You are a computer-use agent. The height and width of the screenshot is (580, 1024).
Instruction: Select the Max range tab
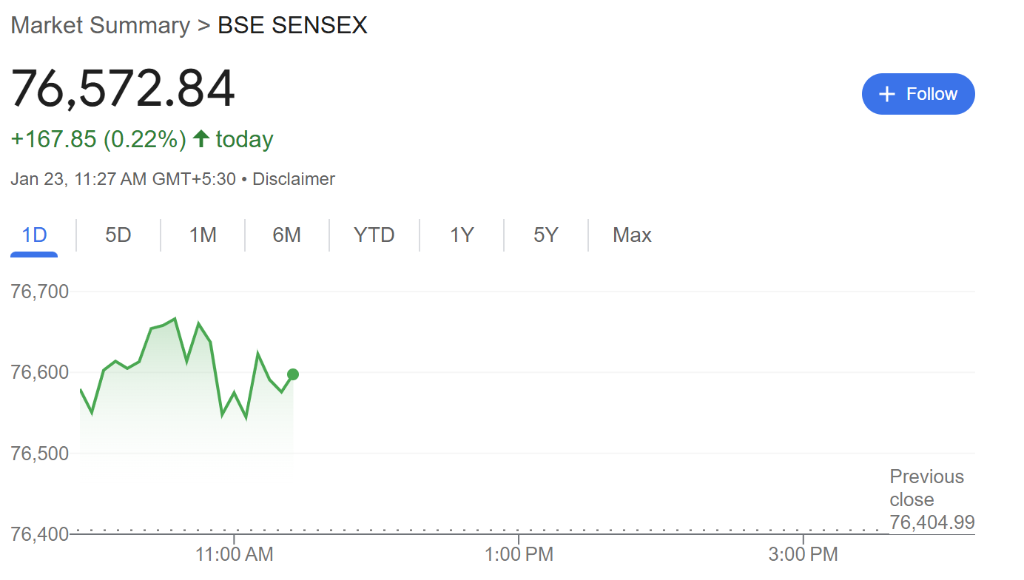tap(632, 235)
